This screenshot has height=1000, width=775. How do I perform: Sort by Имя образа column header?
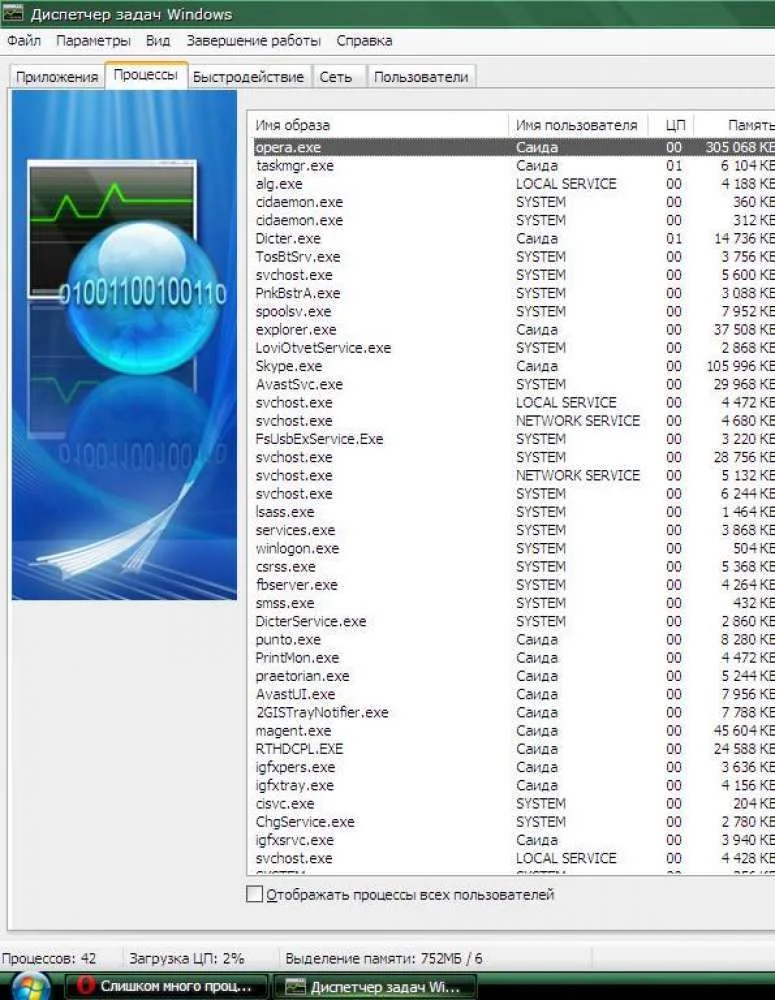(x=378, y=125)
